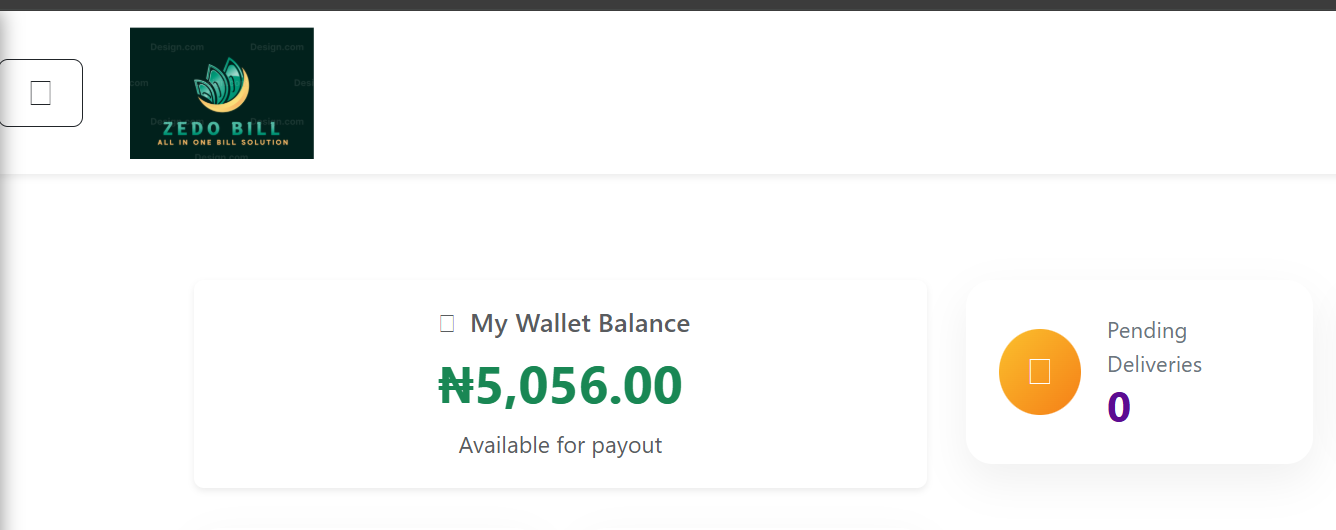Click the word Balance in the card heading

tap(646, 323)
